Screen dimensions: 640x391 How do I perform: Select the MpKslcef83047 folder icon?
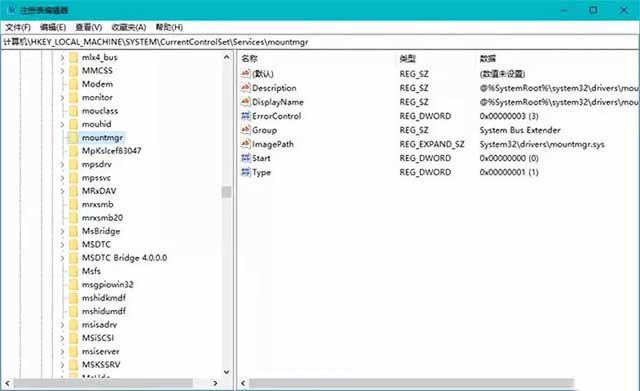tap(73, 151)
